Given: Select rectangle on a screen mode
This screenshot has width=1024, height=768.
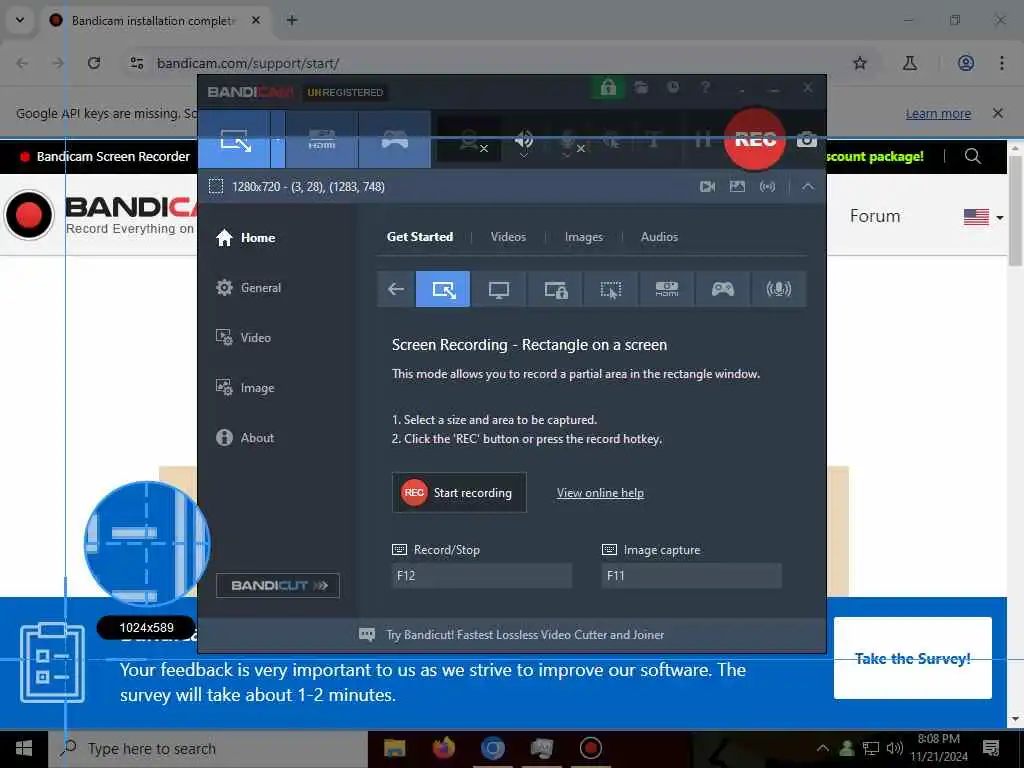Looking at the screenshot, I should tap(443, 289).
